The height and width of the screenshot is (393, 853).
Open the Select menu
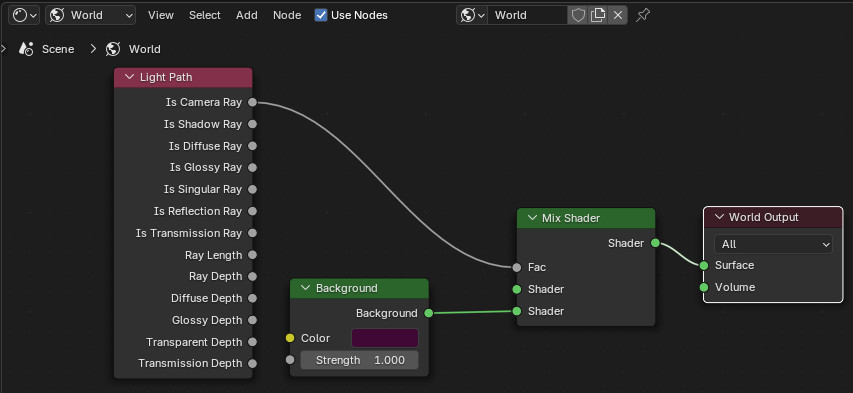[x=205, y=15]
